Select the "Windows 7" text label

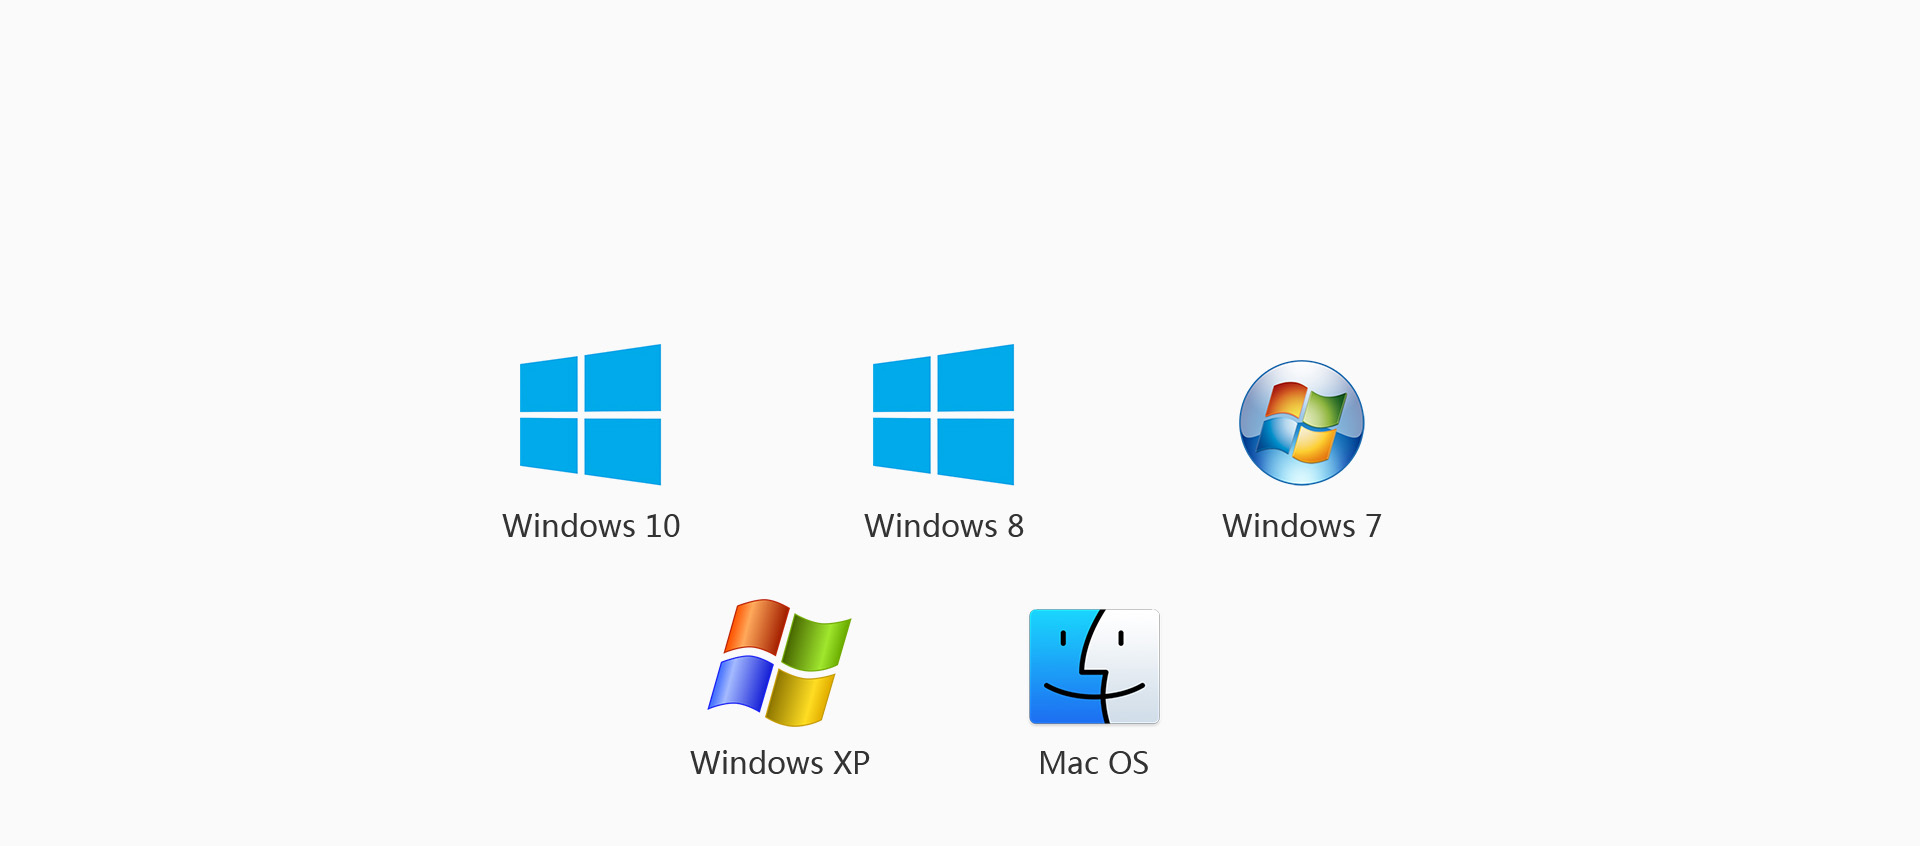[1302, 526]
